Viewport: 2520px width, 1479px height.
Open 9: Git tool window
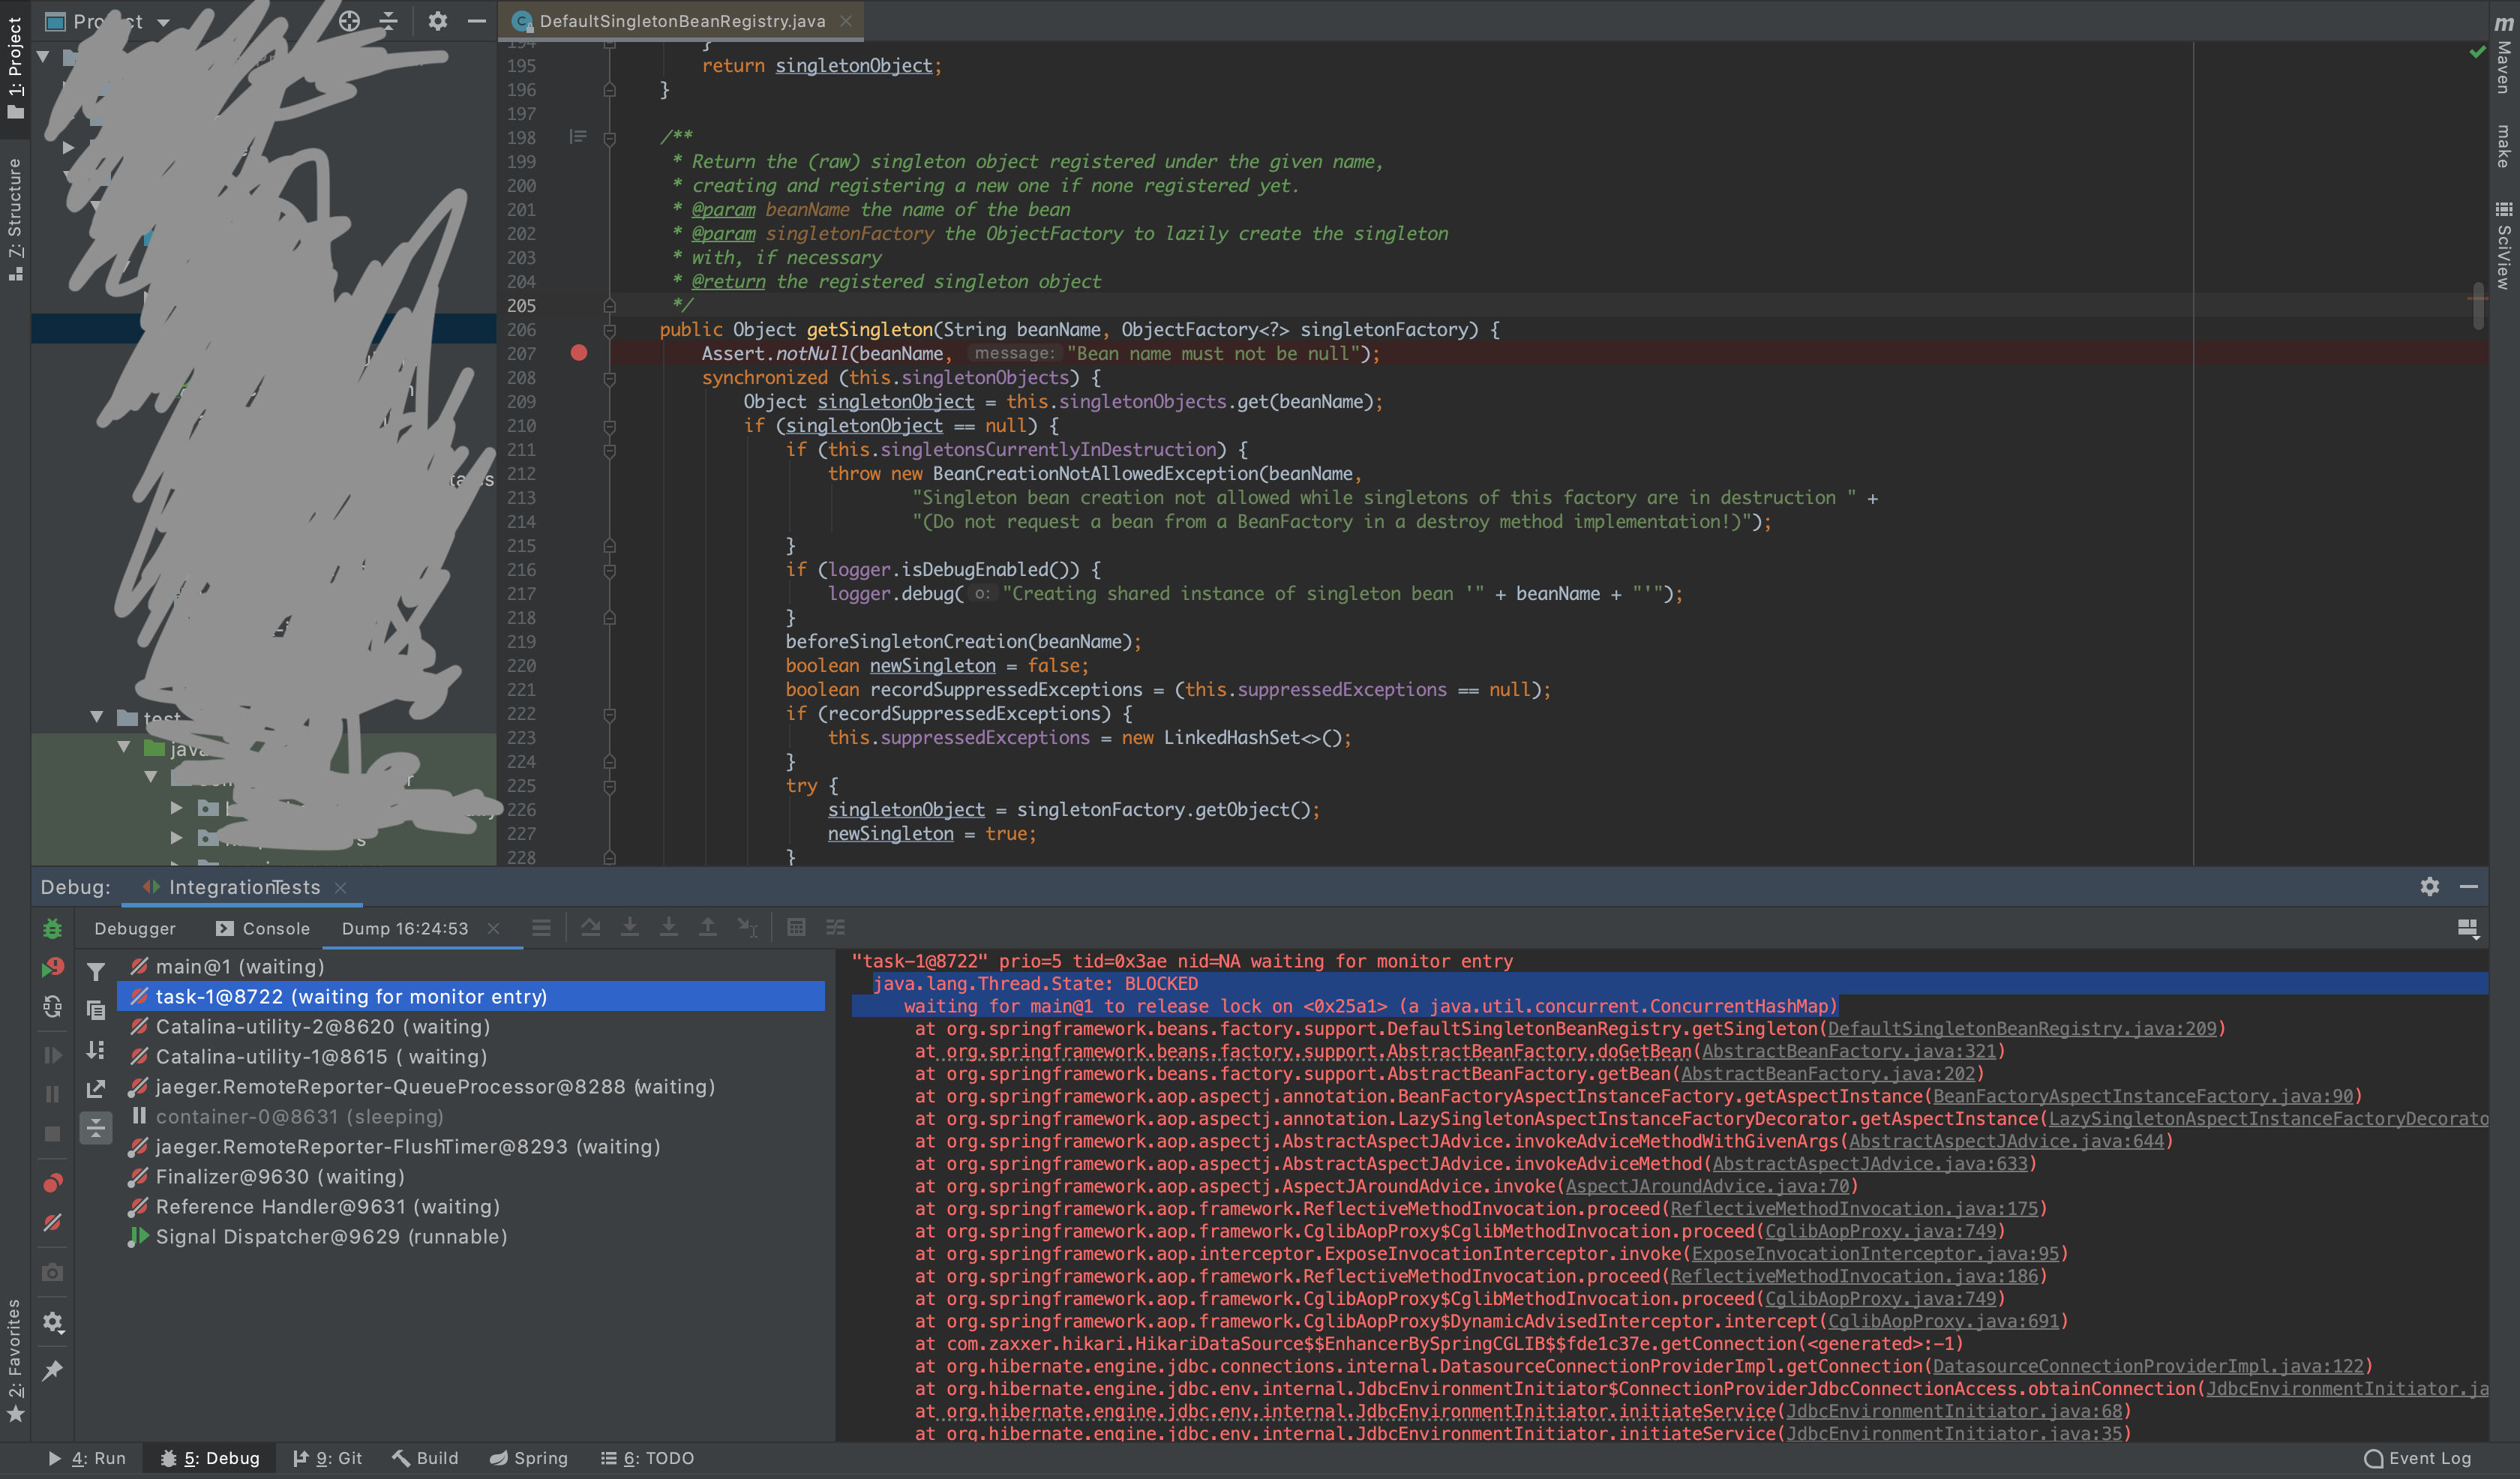328,1458
